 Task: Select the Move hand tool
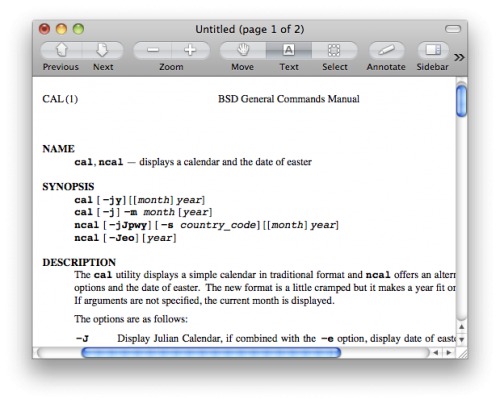(x=243, y=50)
